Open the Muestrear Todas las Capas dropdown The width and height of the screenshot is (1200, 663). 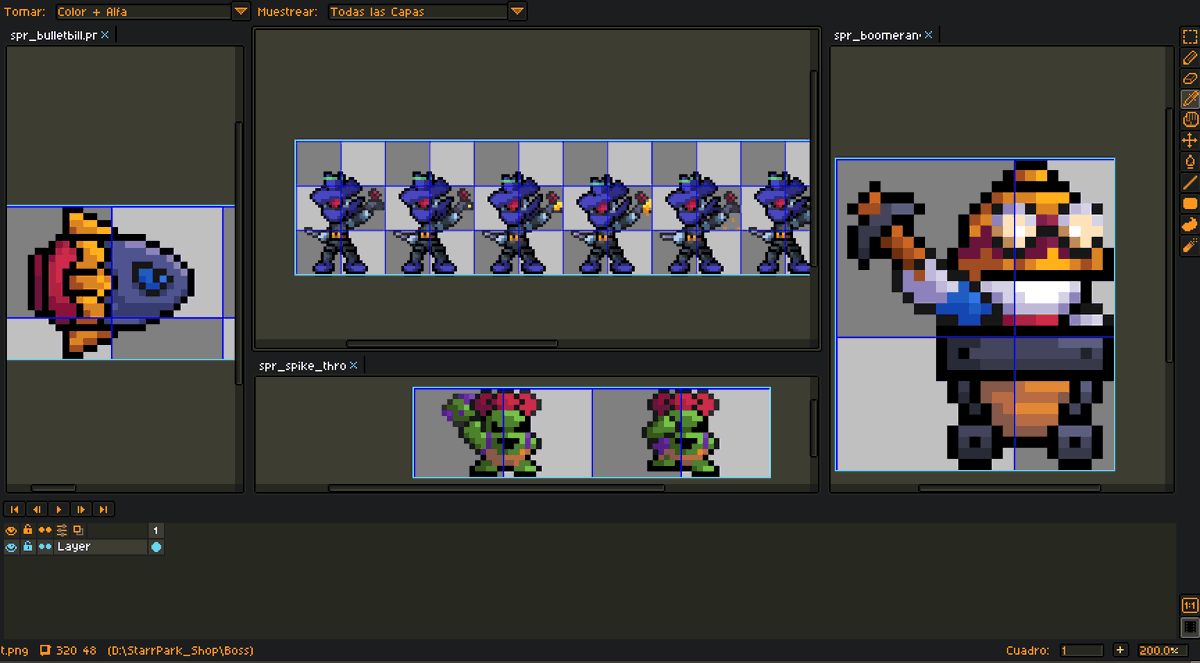click(417, 12)
